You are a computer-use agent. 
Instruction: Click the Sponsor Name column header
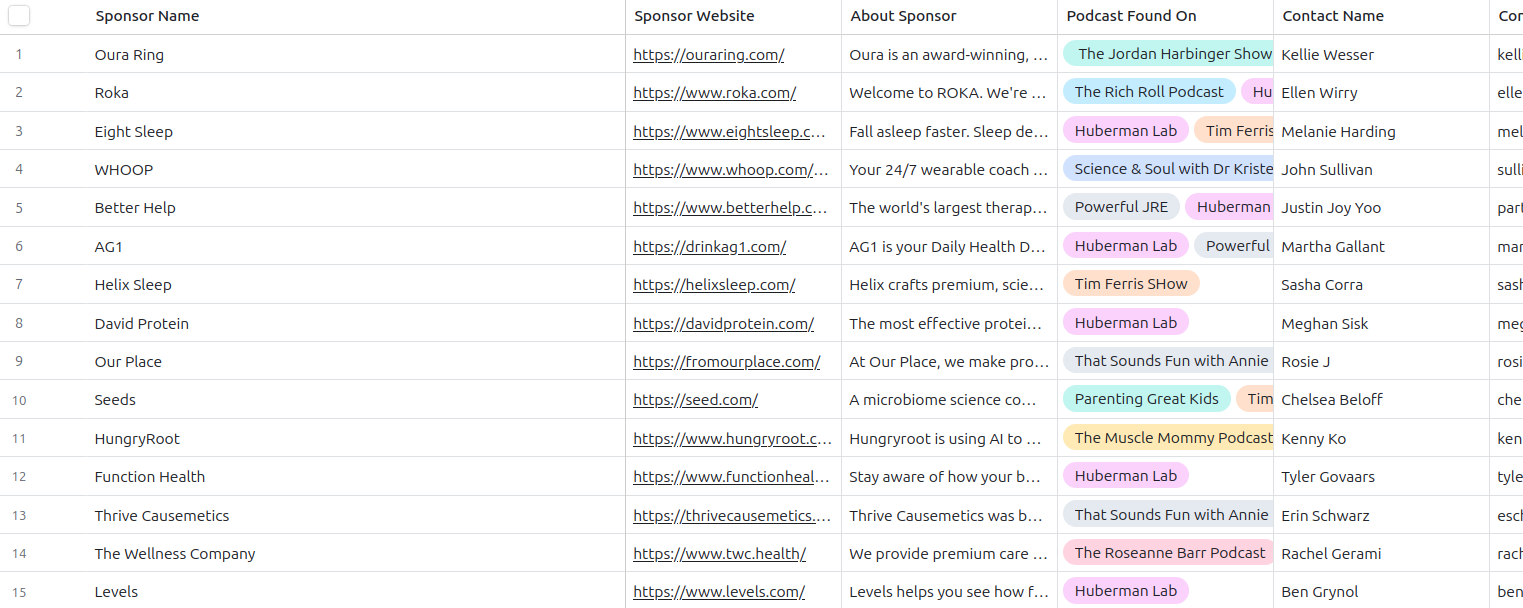147,16
